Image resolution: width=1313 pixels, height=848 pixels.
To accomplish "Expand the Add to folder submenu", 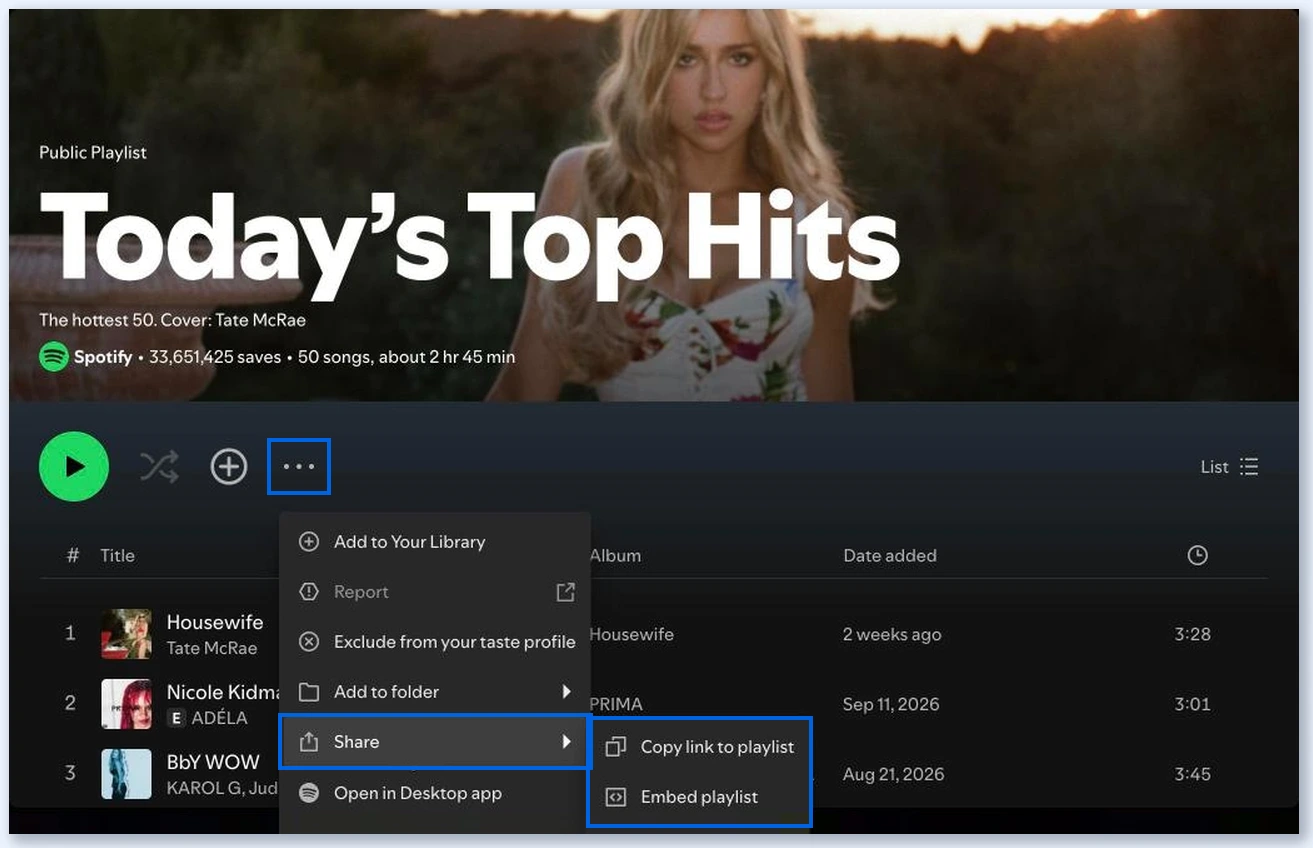I will coord(435,692).
